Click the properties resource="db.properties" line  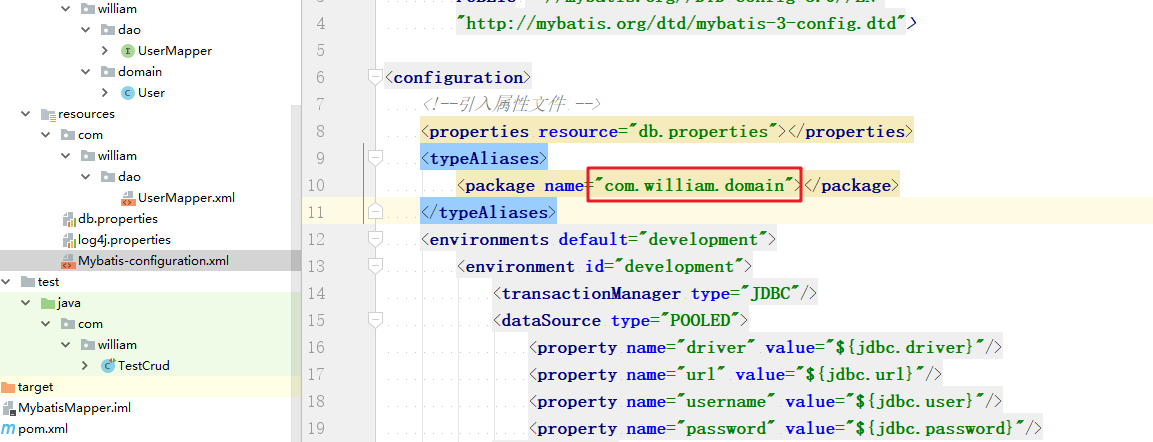click(666, 132)
